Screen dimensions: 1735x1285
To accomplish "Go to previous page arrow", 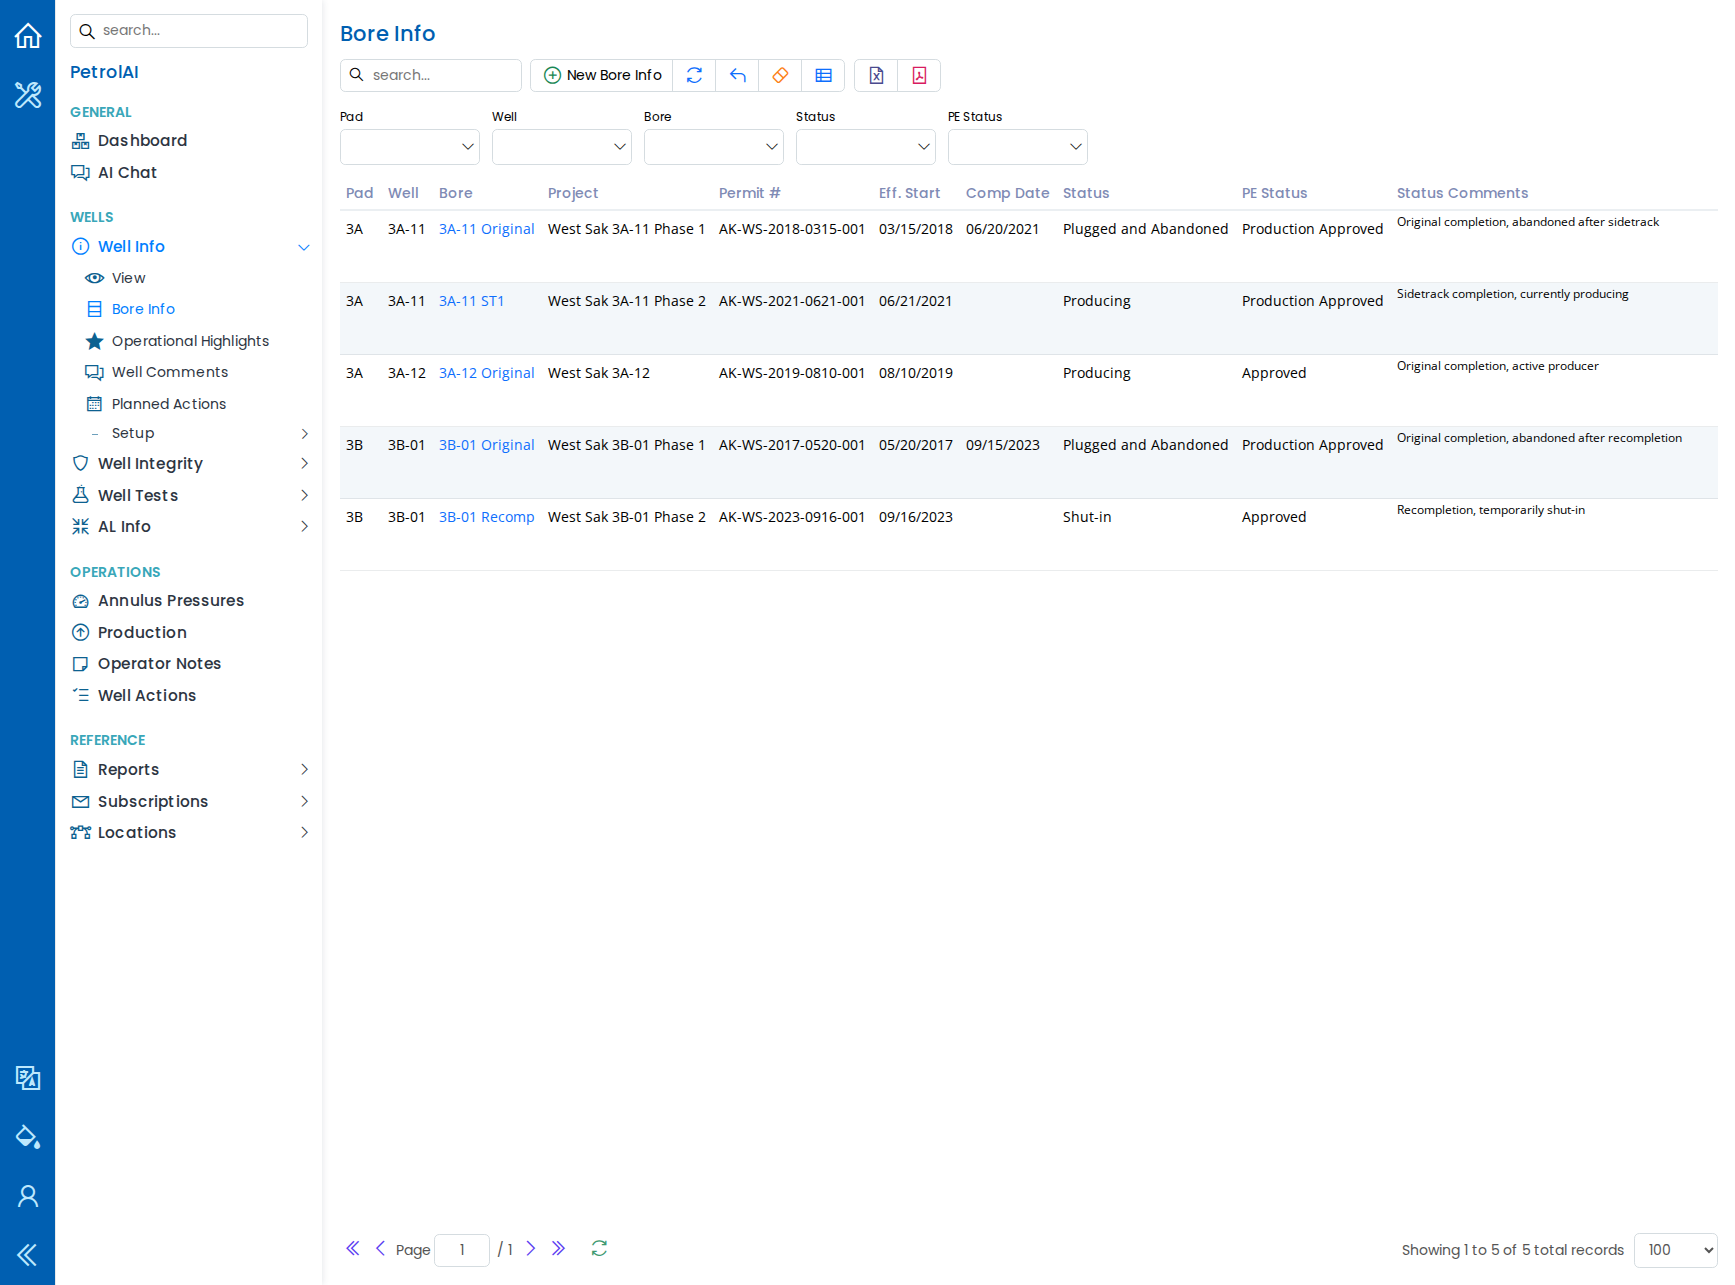I will pyautogui.click(x=380, y=1248).
